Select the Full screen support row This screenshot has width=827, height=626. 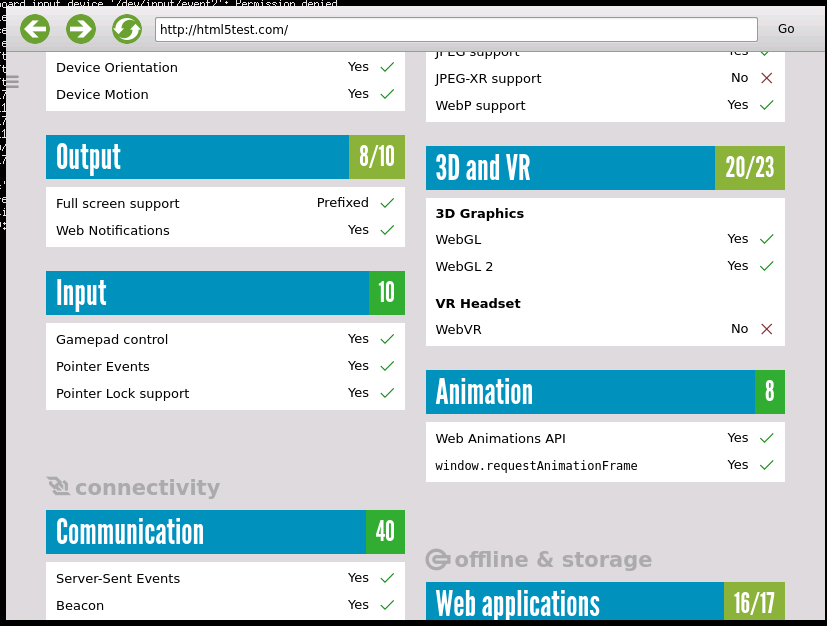[x=225, y=203]
